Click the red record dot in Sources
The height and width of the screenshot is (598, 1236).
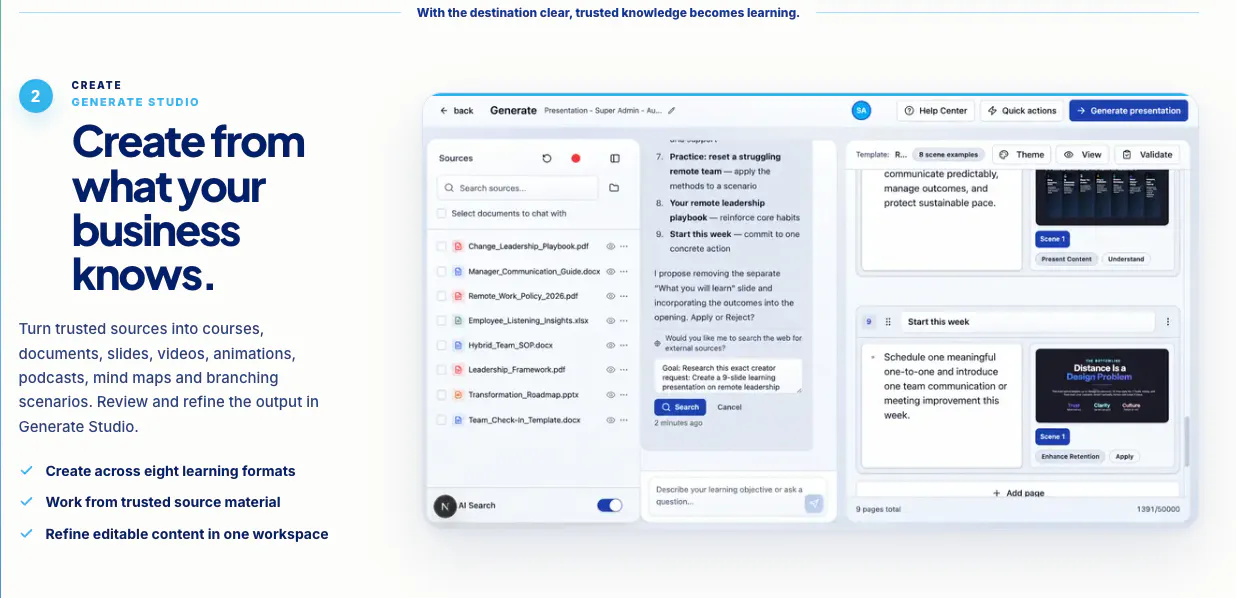[576, 158]
